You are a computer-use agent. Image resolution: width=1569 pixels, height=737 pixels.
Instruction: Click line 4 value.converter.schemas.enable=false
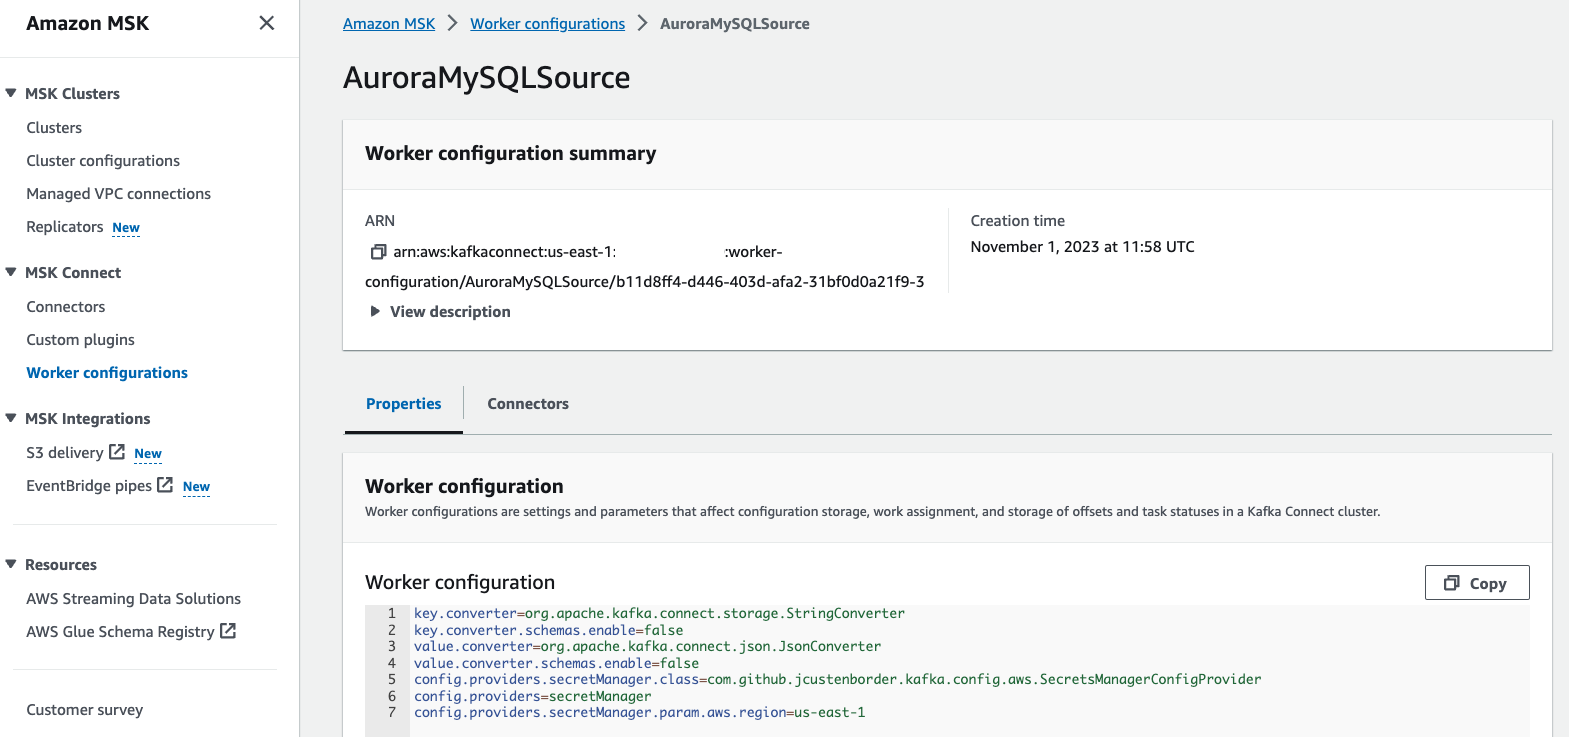coord(557,664)
